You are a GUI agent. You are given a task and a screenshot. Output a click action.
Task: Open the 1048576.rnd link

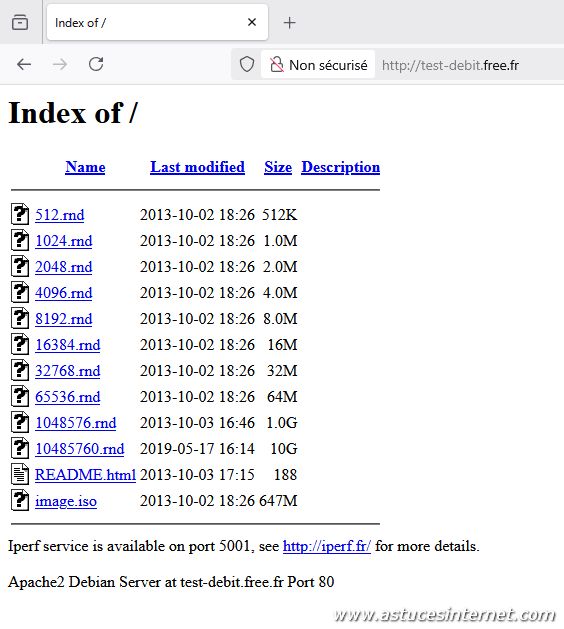click(x=76, y=423)
